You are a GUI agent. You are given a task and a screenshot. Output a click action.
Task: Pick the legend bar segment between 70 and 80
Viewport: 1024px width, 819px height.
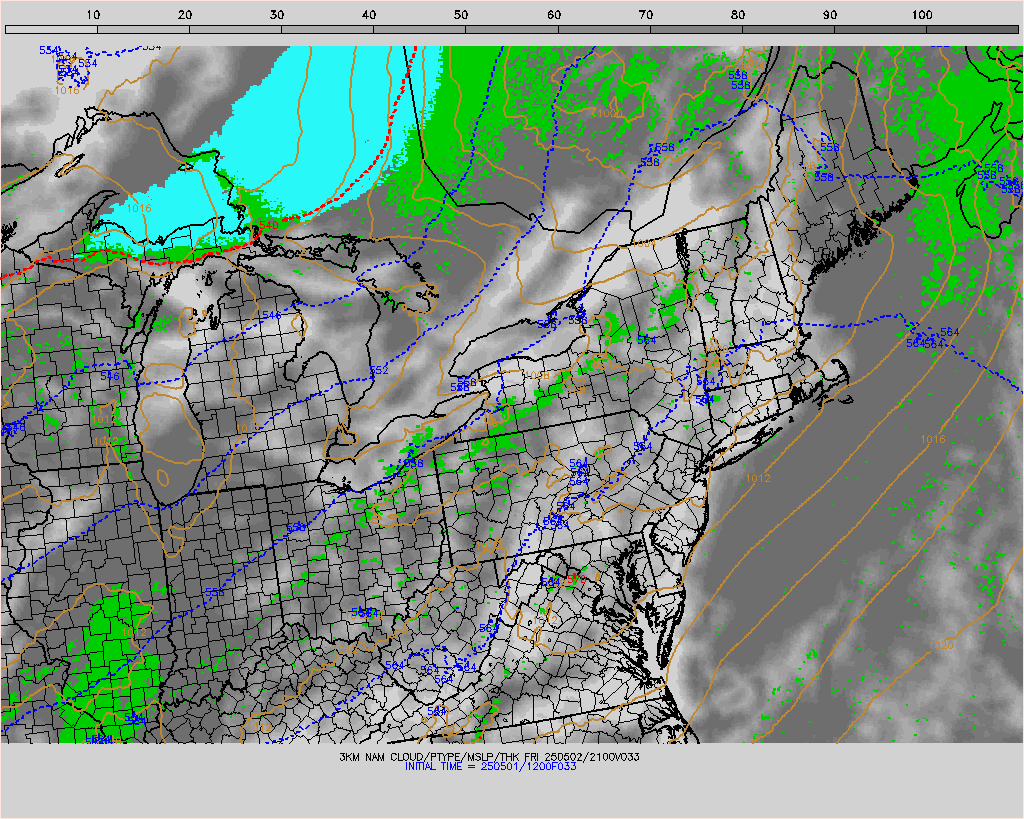click(x=696, y=29)
